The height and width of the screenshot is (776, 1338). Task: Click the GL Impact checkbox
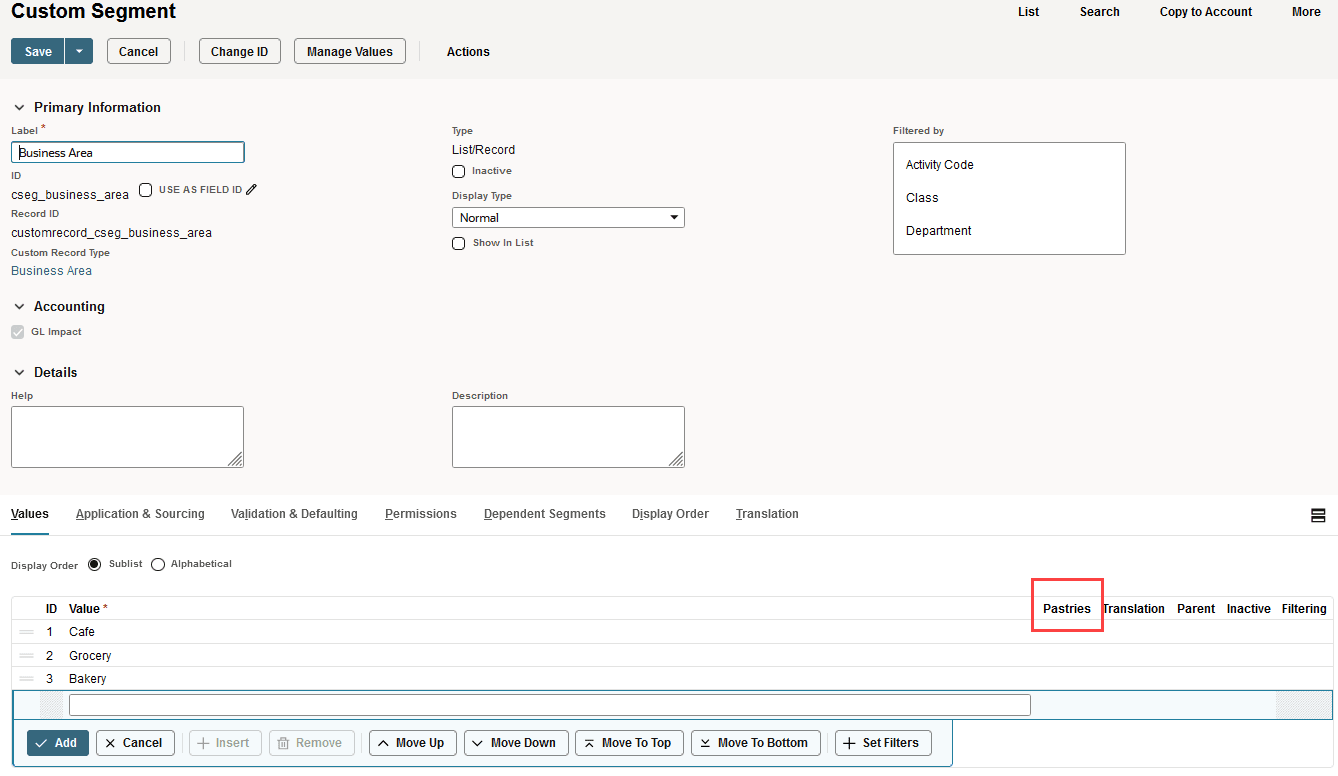pyautogui.click(x=17, y=332)
